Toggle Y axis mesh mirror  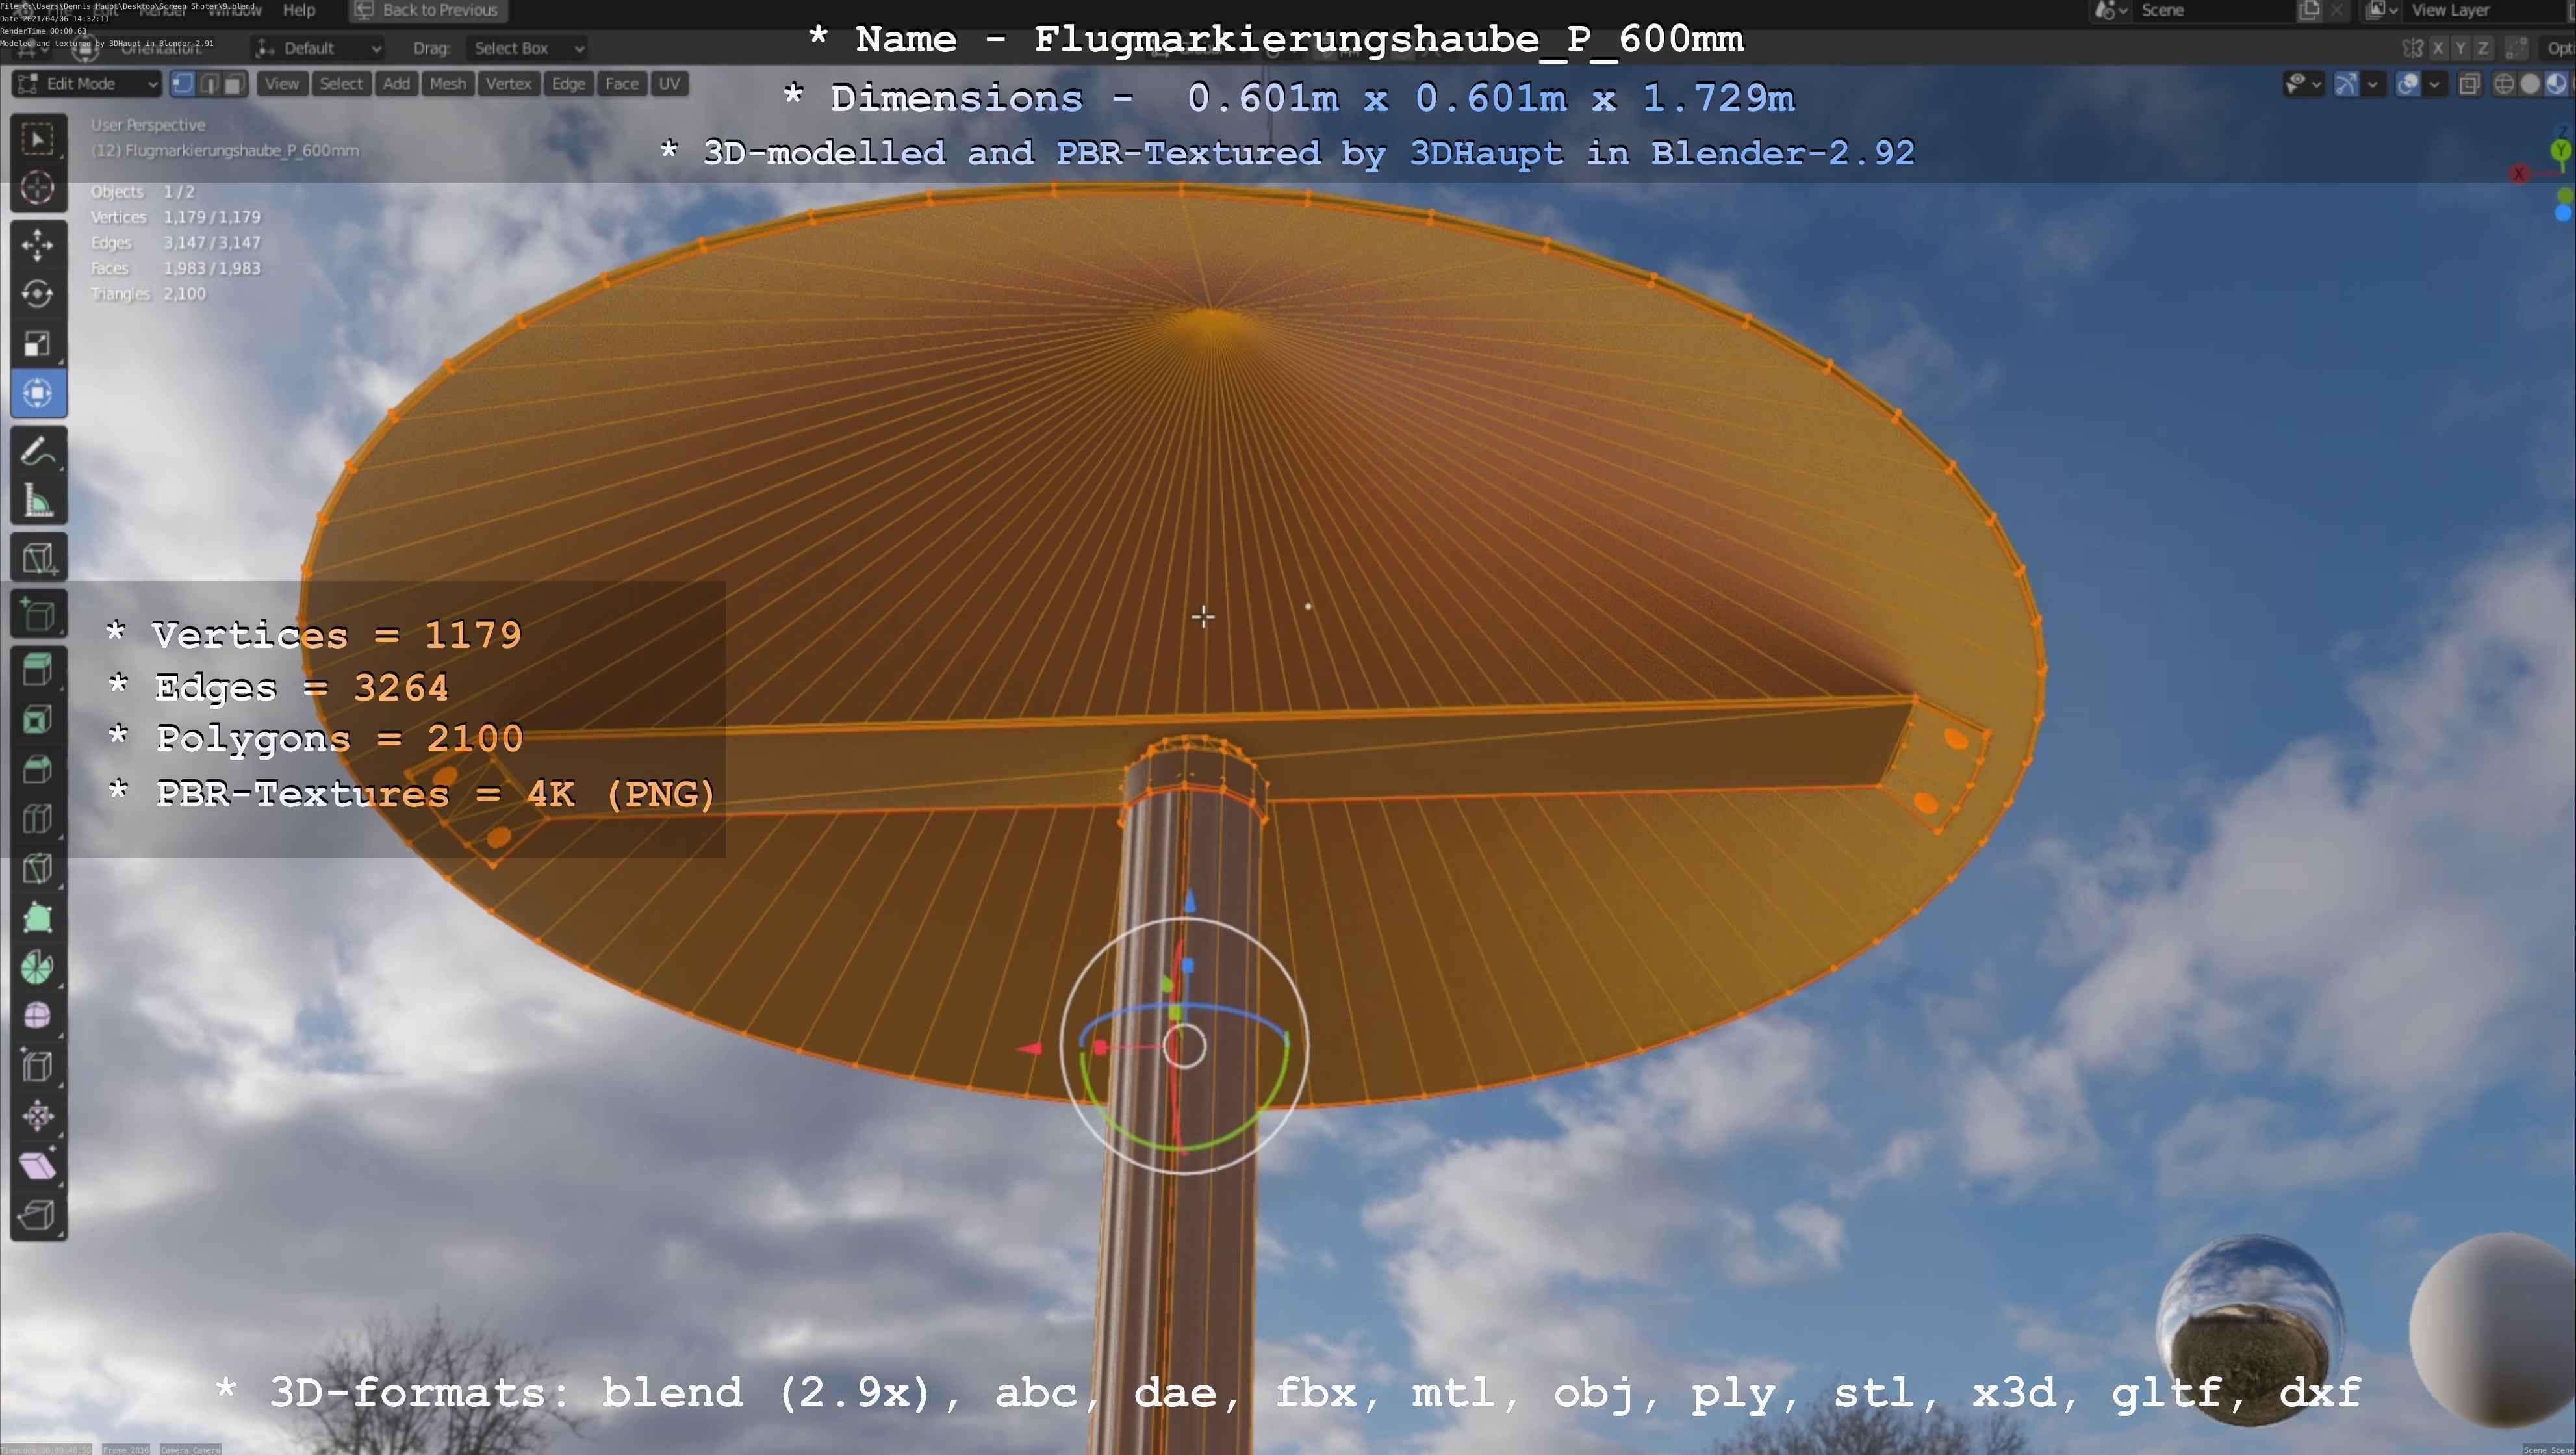pyautogui.click(x=2460, y=48)
